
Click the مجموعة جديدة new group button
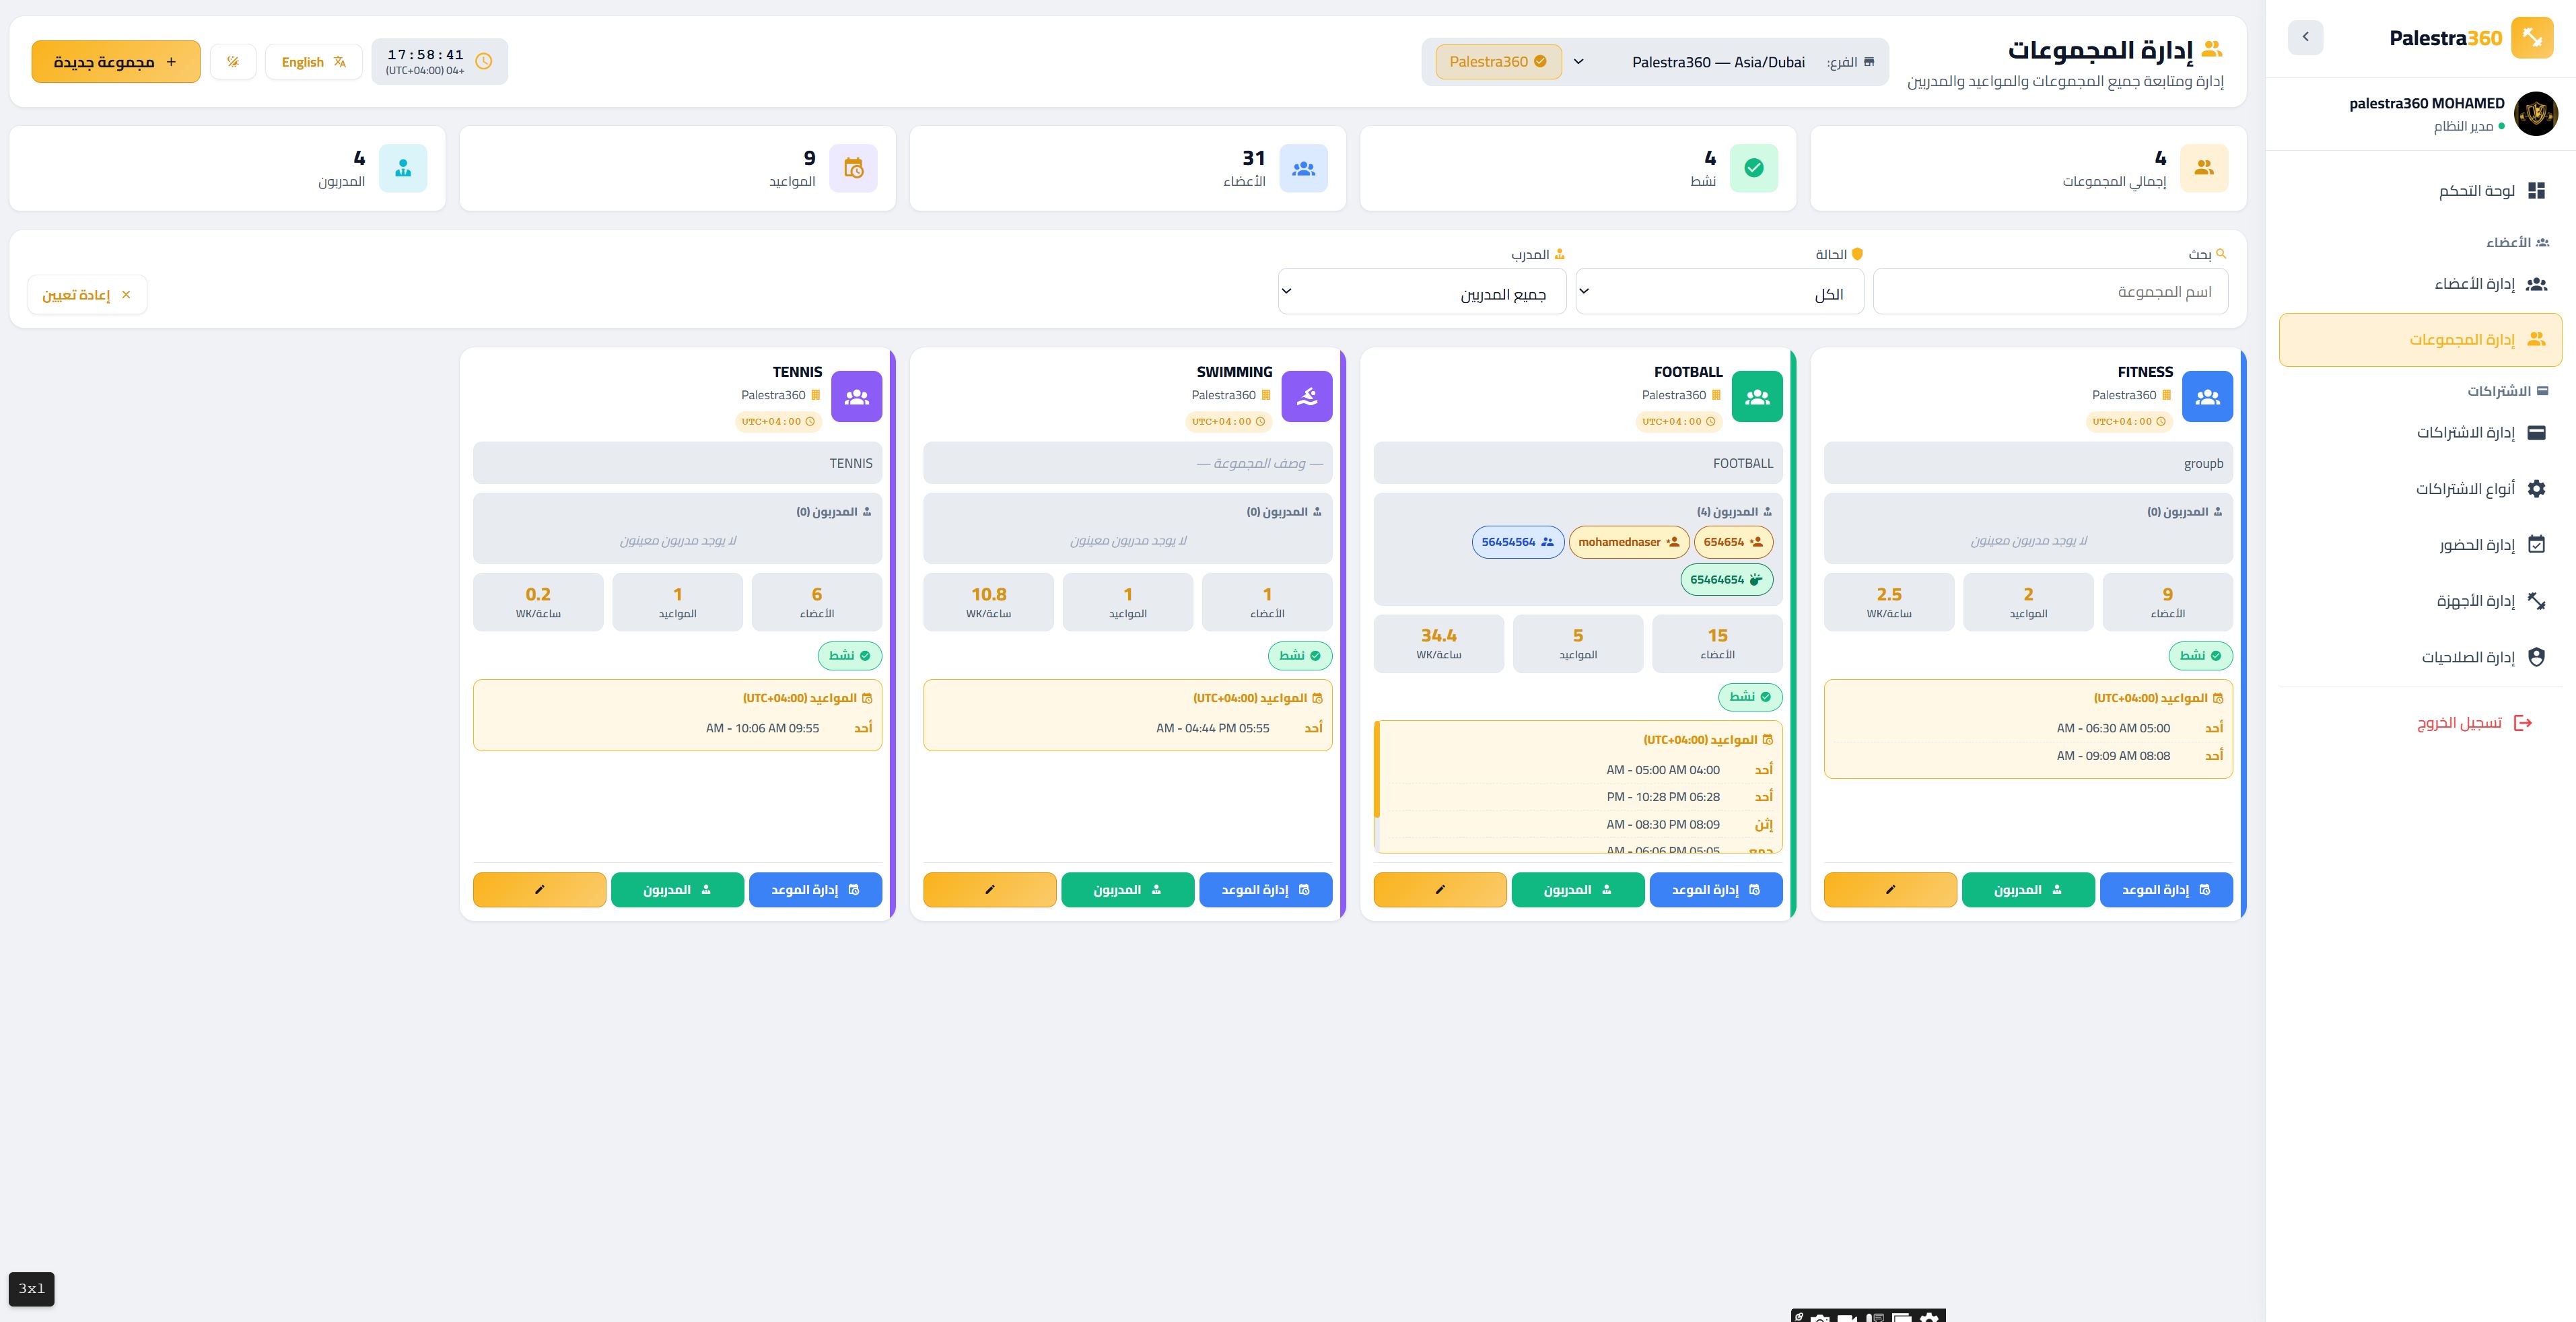116,62
